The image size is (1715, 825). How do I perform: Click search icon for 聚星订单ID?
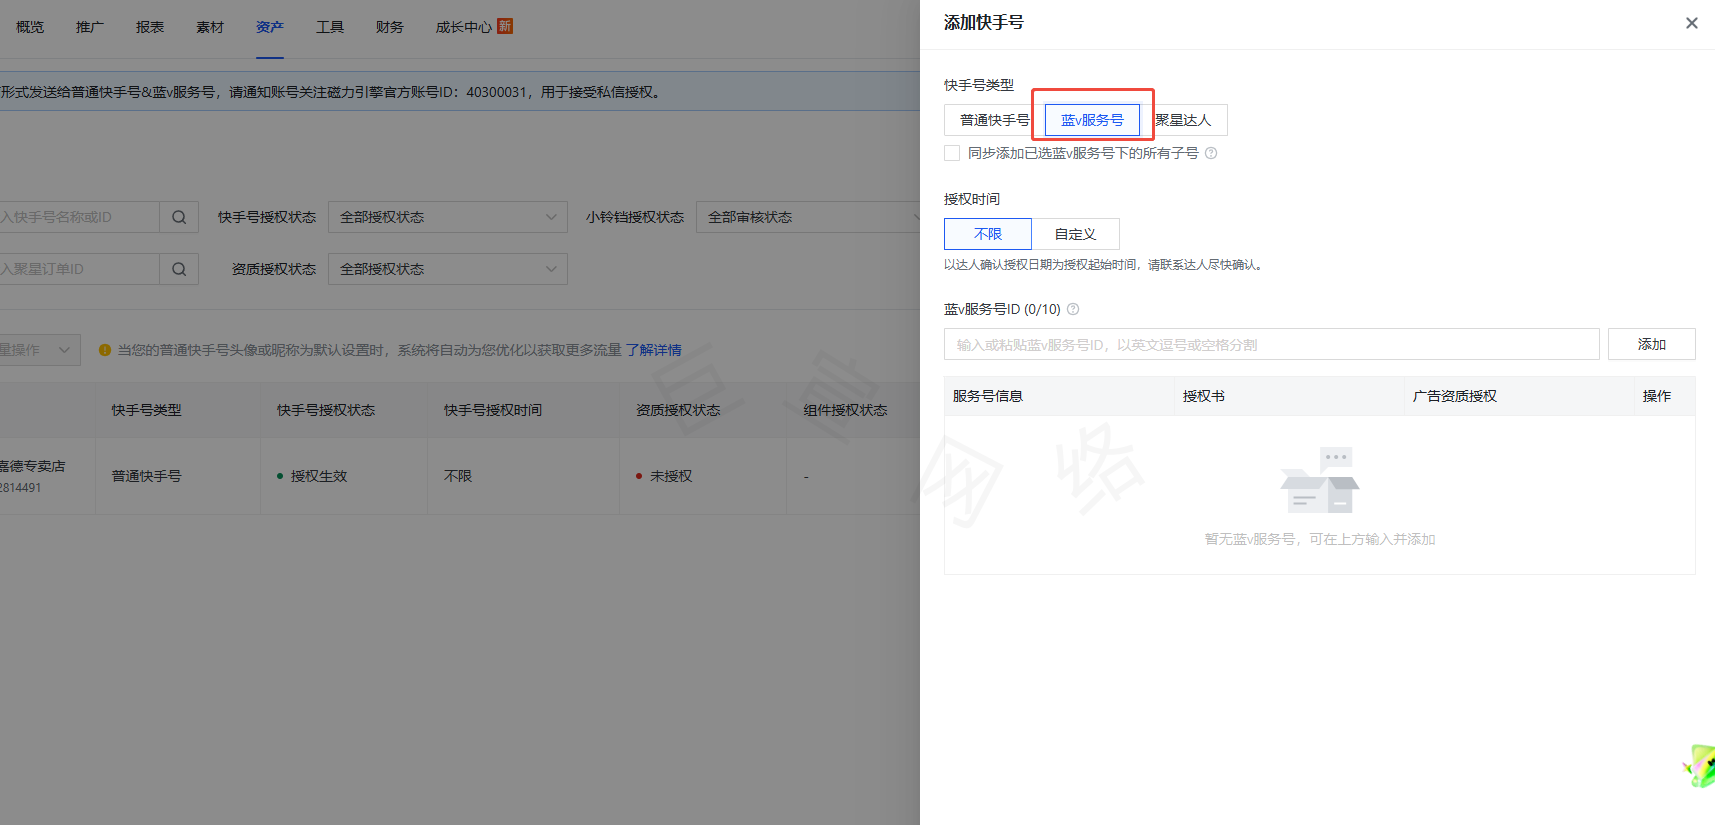tap(179, 269)
